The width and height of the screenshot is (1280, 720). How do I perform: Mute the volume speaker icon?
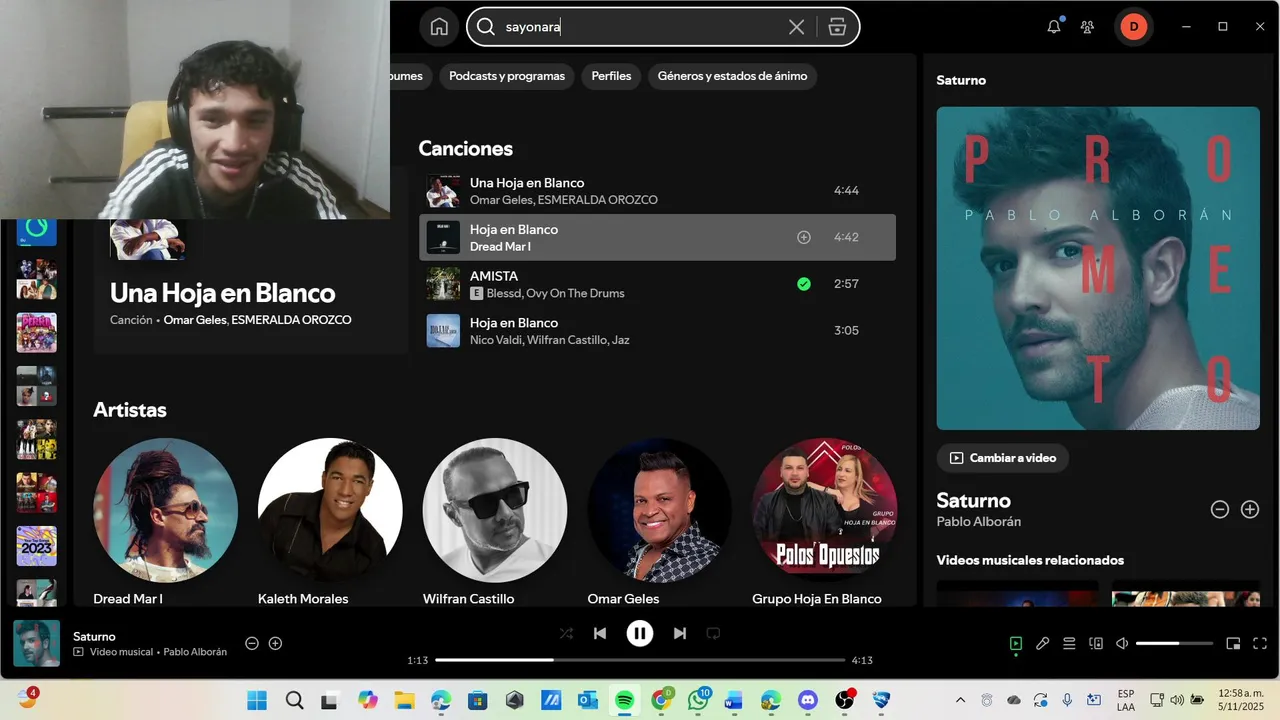pos(1122,644)
